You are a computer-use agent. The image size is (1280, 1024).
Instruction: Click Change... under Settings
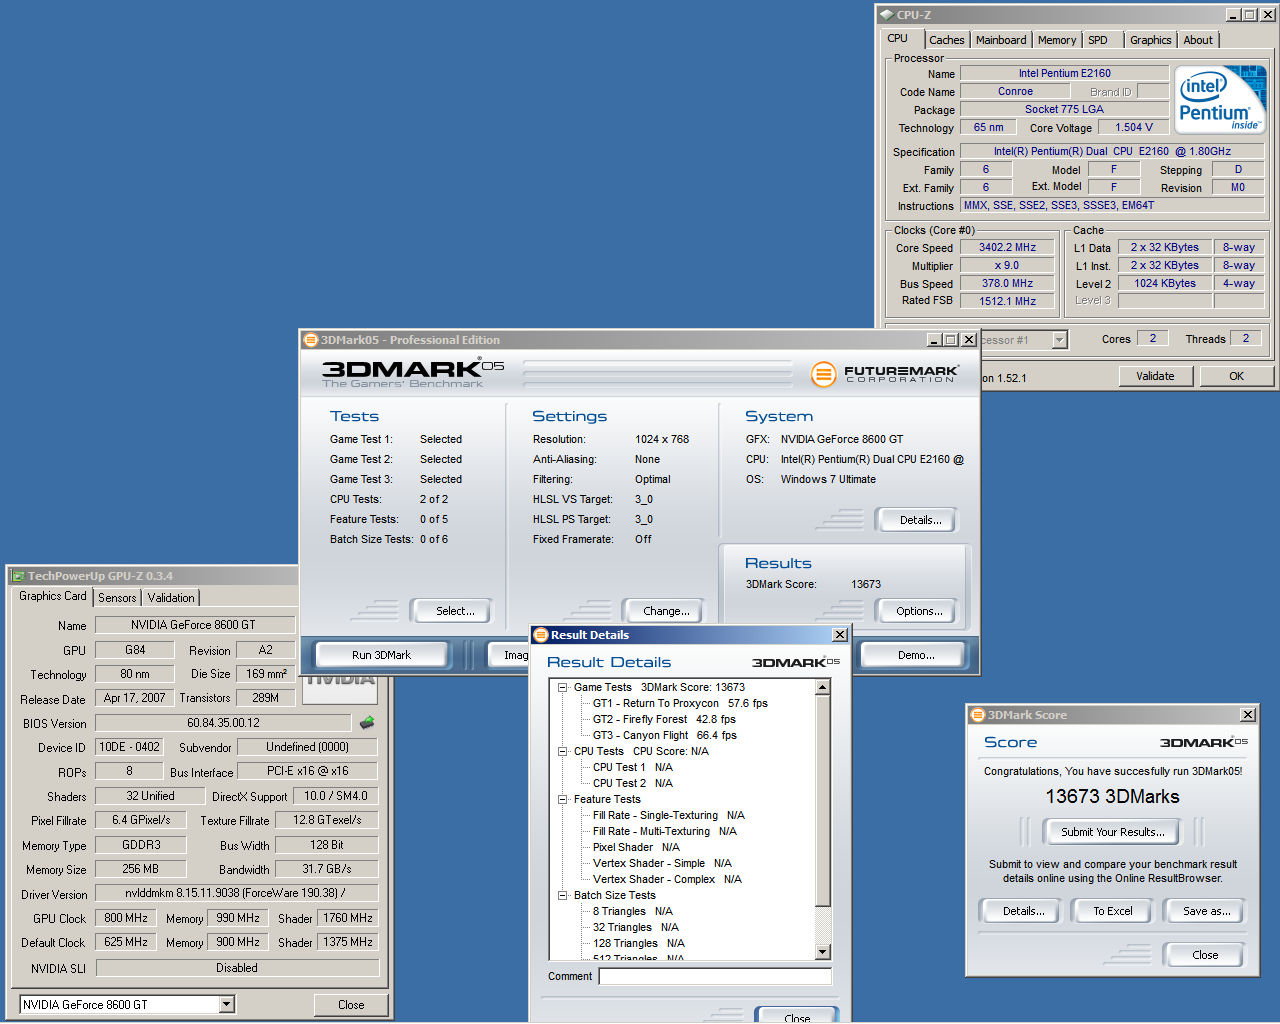(666, 611)
